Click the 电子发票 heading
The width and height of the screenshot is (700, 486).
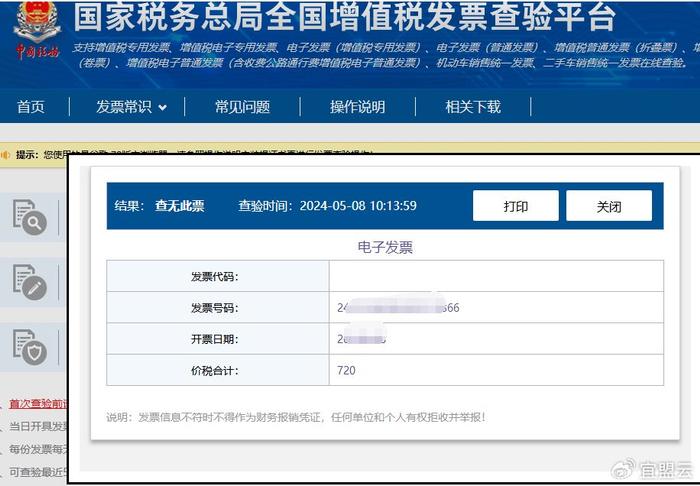(x=385, y=247)
